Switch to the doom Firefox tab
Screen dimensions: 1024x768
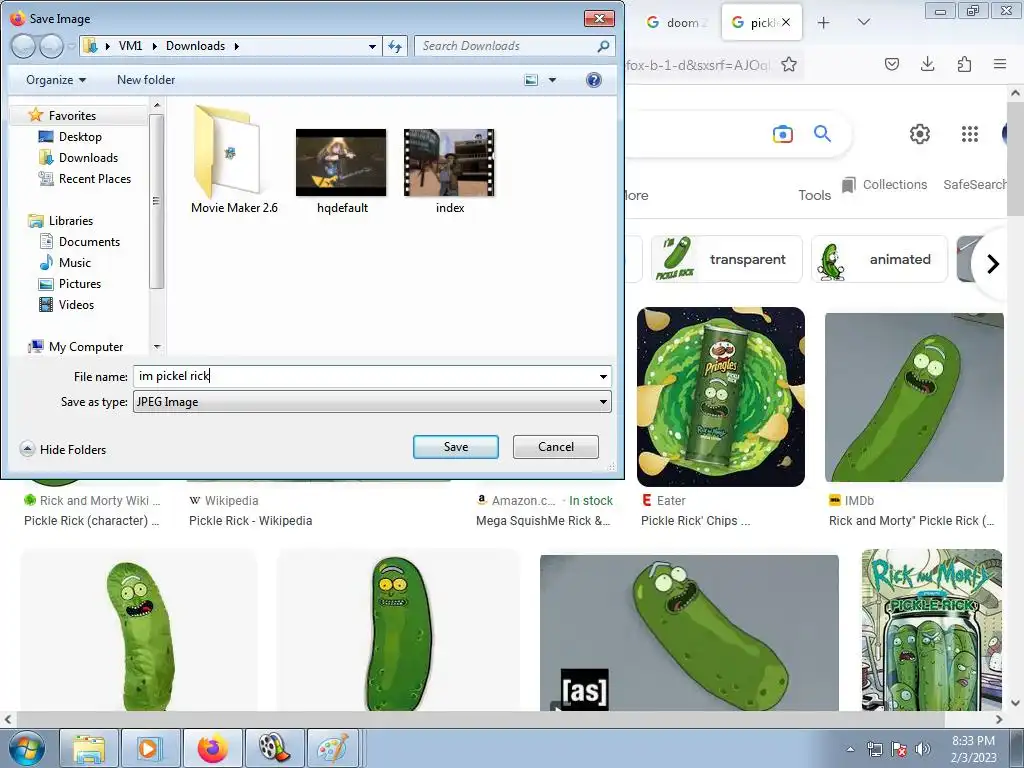(x=676, y=22)
